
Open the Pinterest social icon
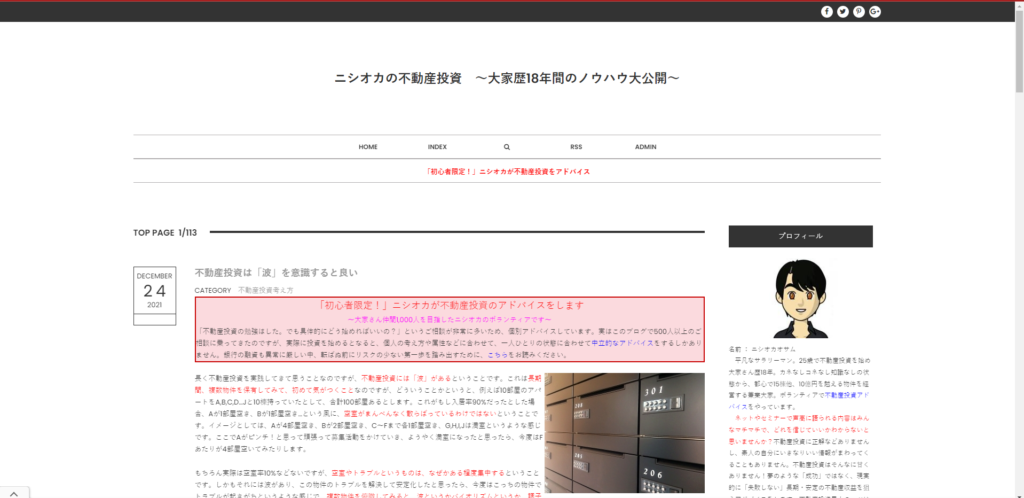tap(859, 12)
